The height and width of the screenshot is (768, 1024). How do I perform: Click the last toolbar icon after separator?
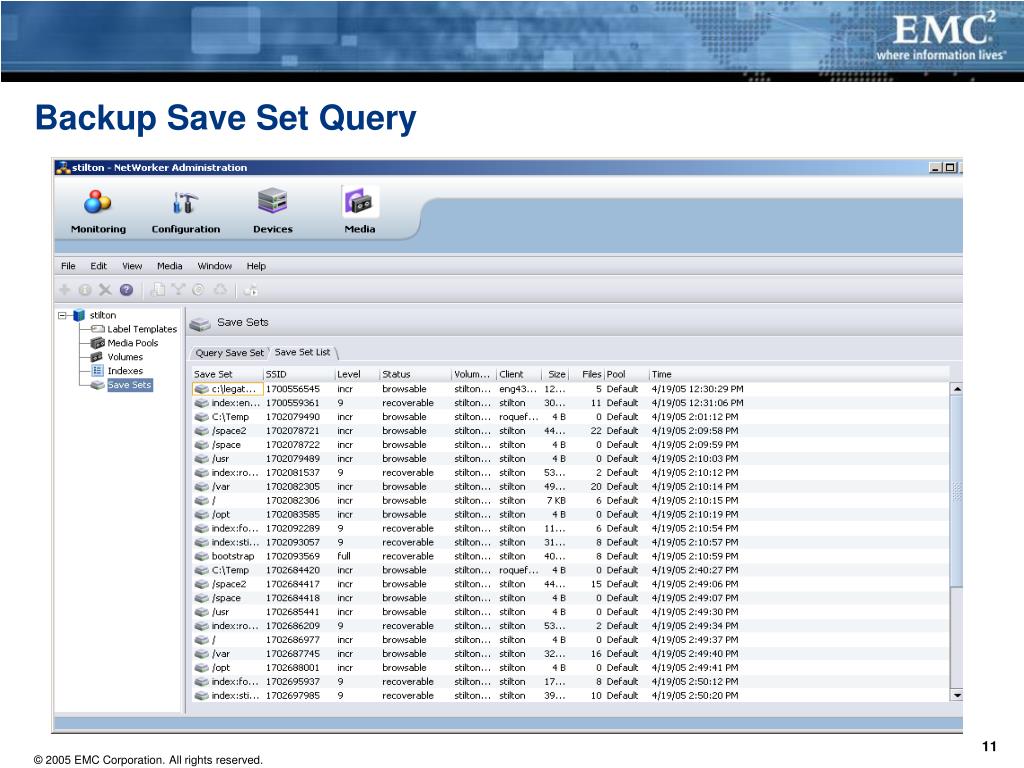tap(251, 290)
